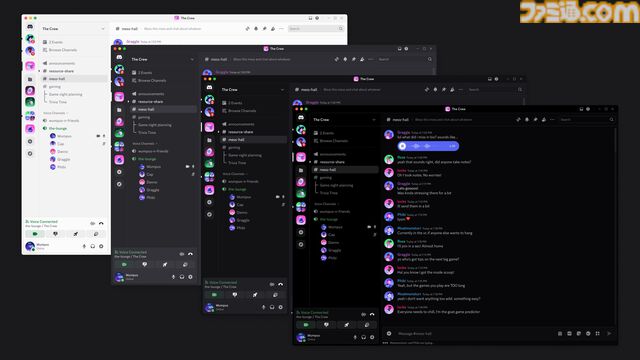This screenshot has width=640, height=360.
Task: Open the sticker picker in message bar
Action: (579, 333)
